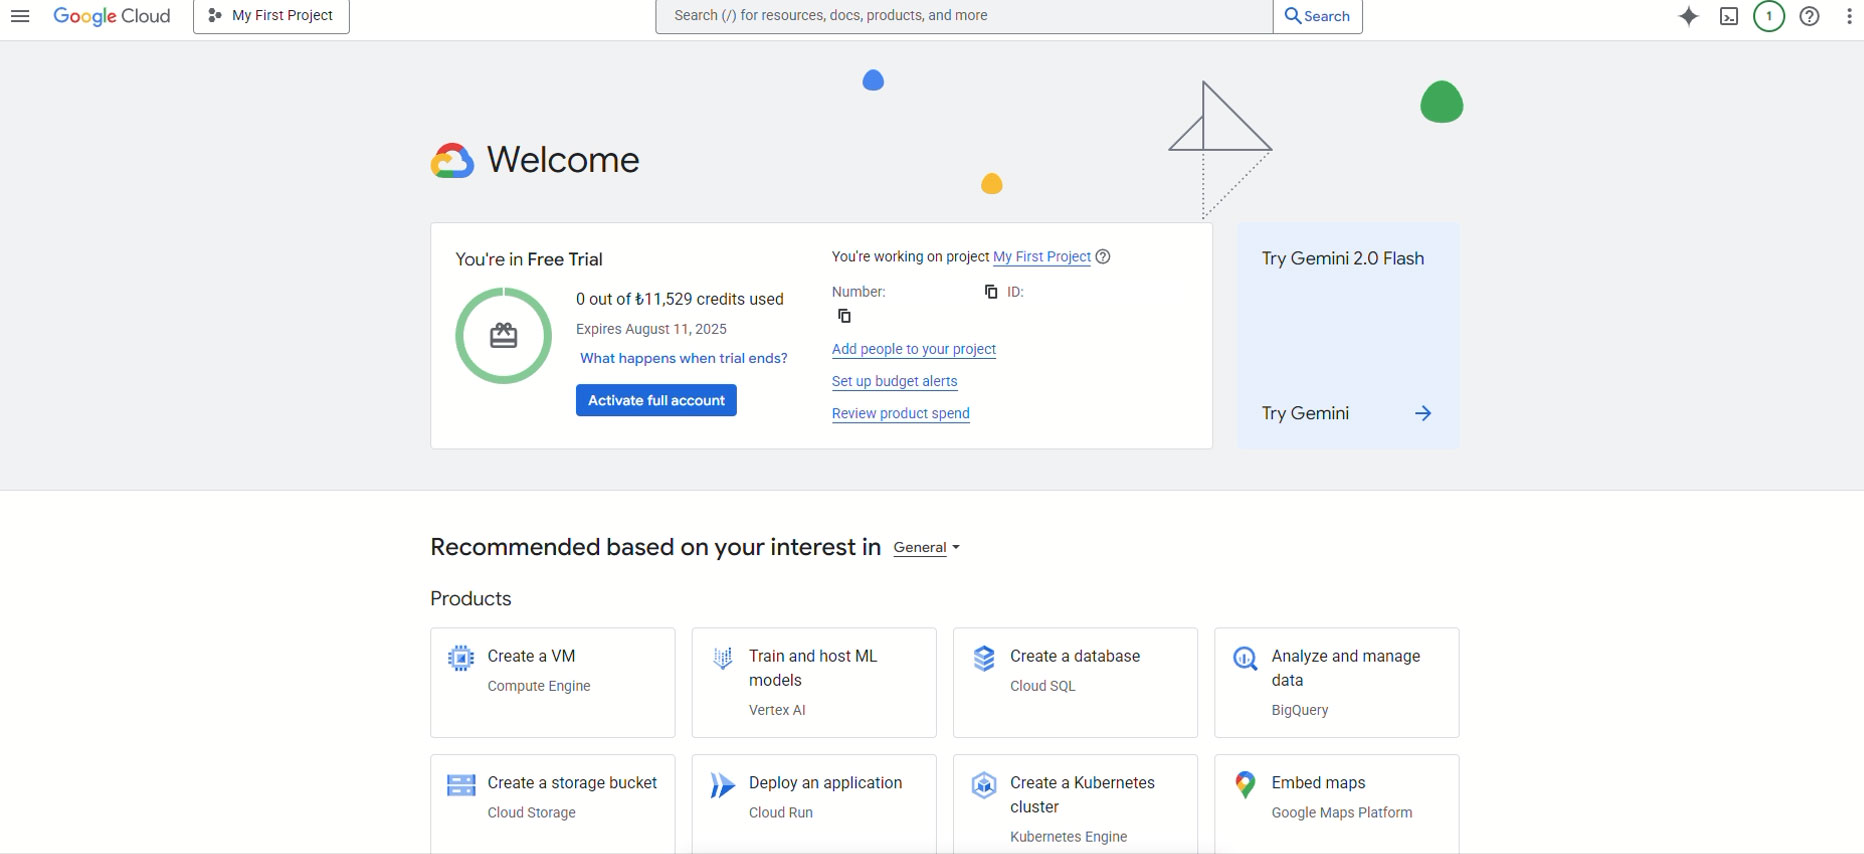
Task: Open the three-dot settings menu
Action: [1849, 16]
